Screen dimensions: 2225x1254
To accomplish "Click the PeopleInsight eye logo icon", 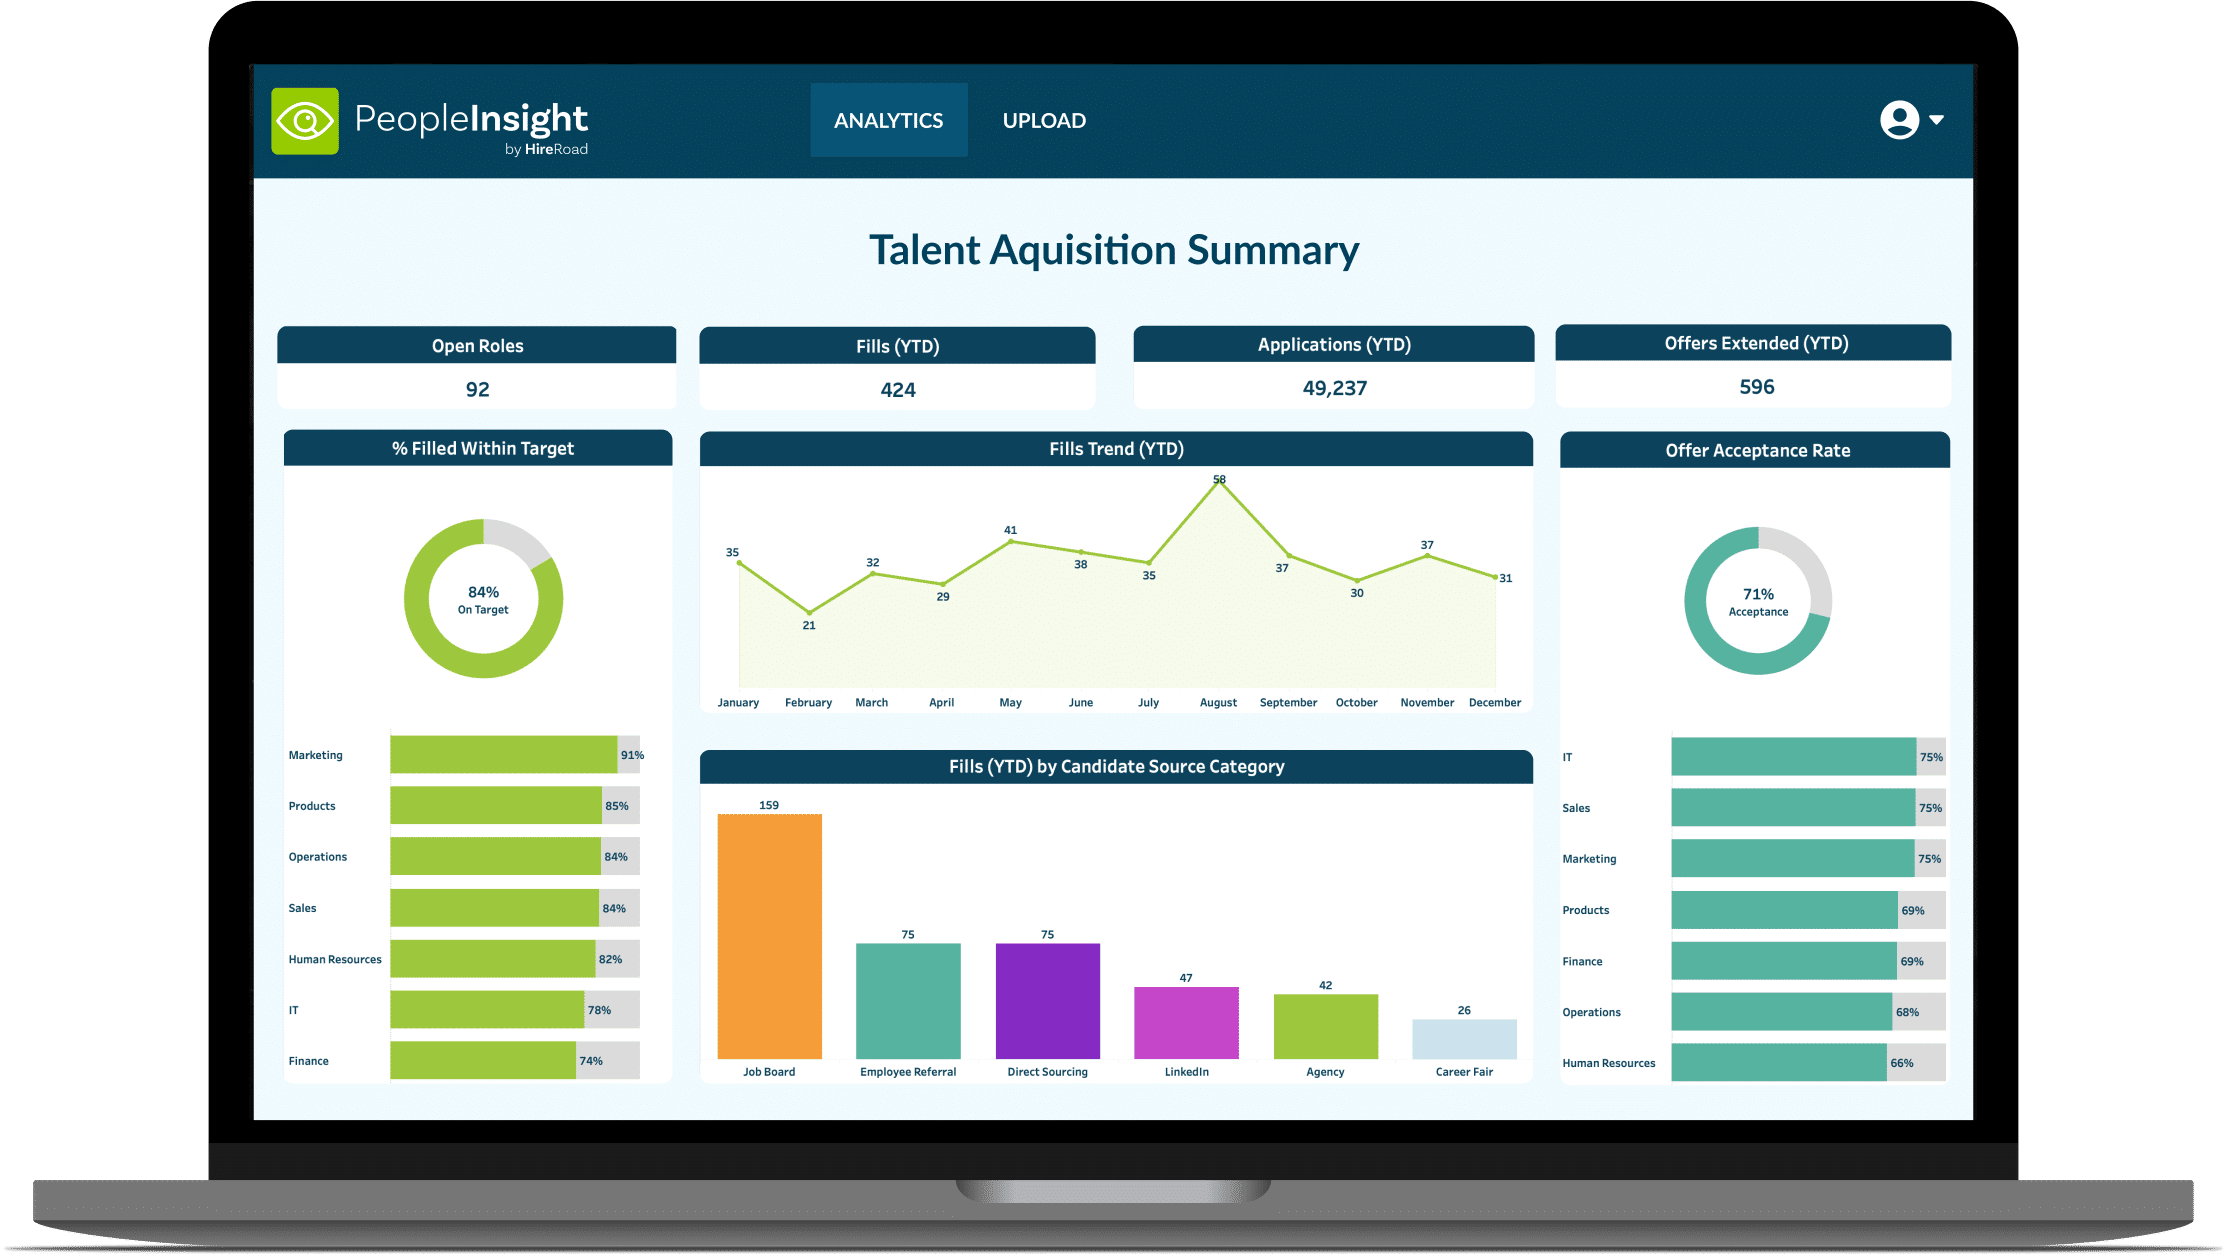I will [x=305, y=121].
